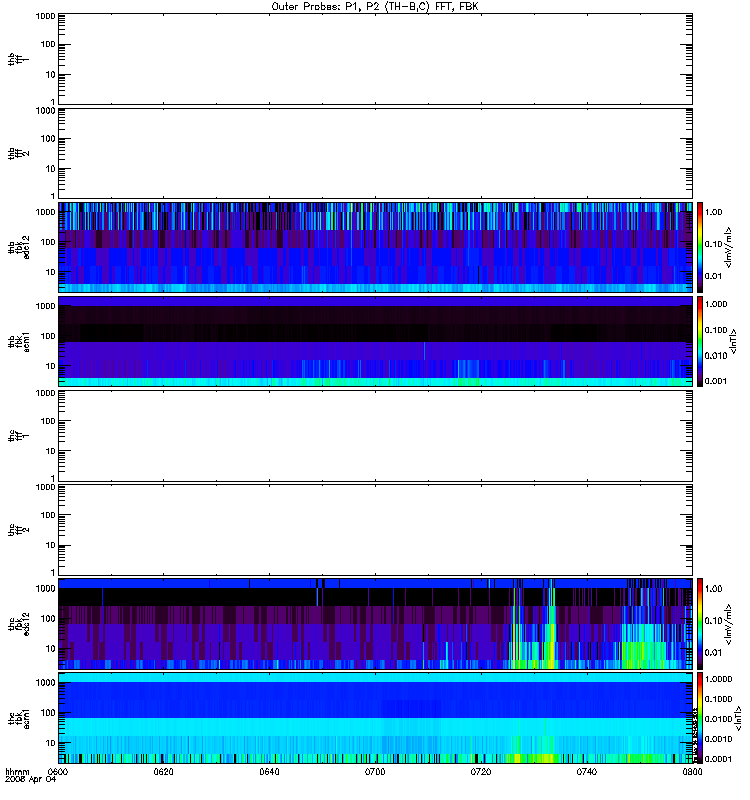Click the thb scm1 nT color bar
The image size is (750, 800).
pos(700,341)
